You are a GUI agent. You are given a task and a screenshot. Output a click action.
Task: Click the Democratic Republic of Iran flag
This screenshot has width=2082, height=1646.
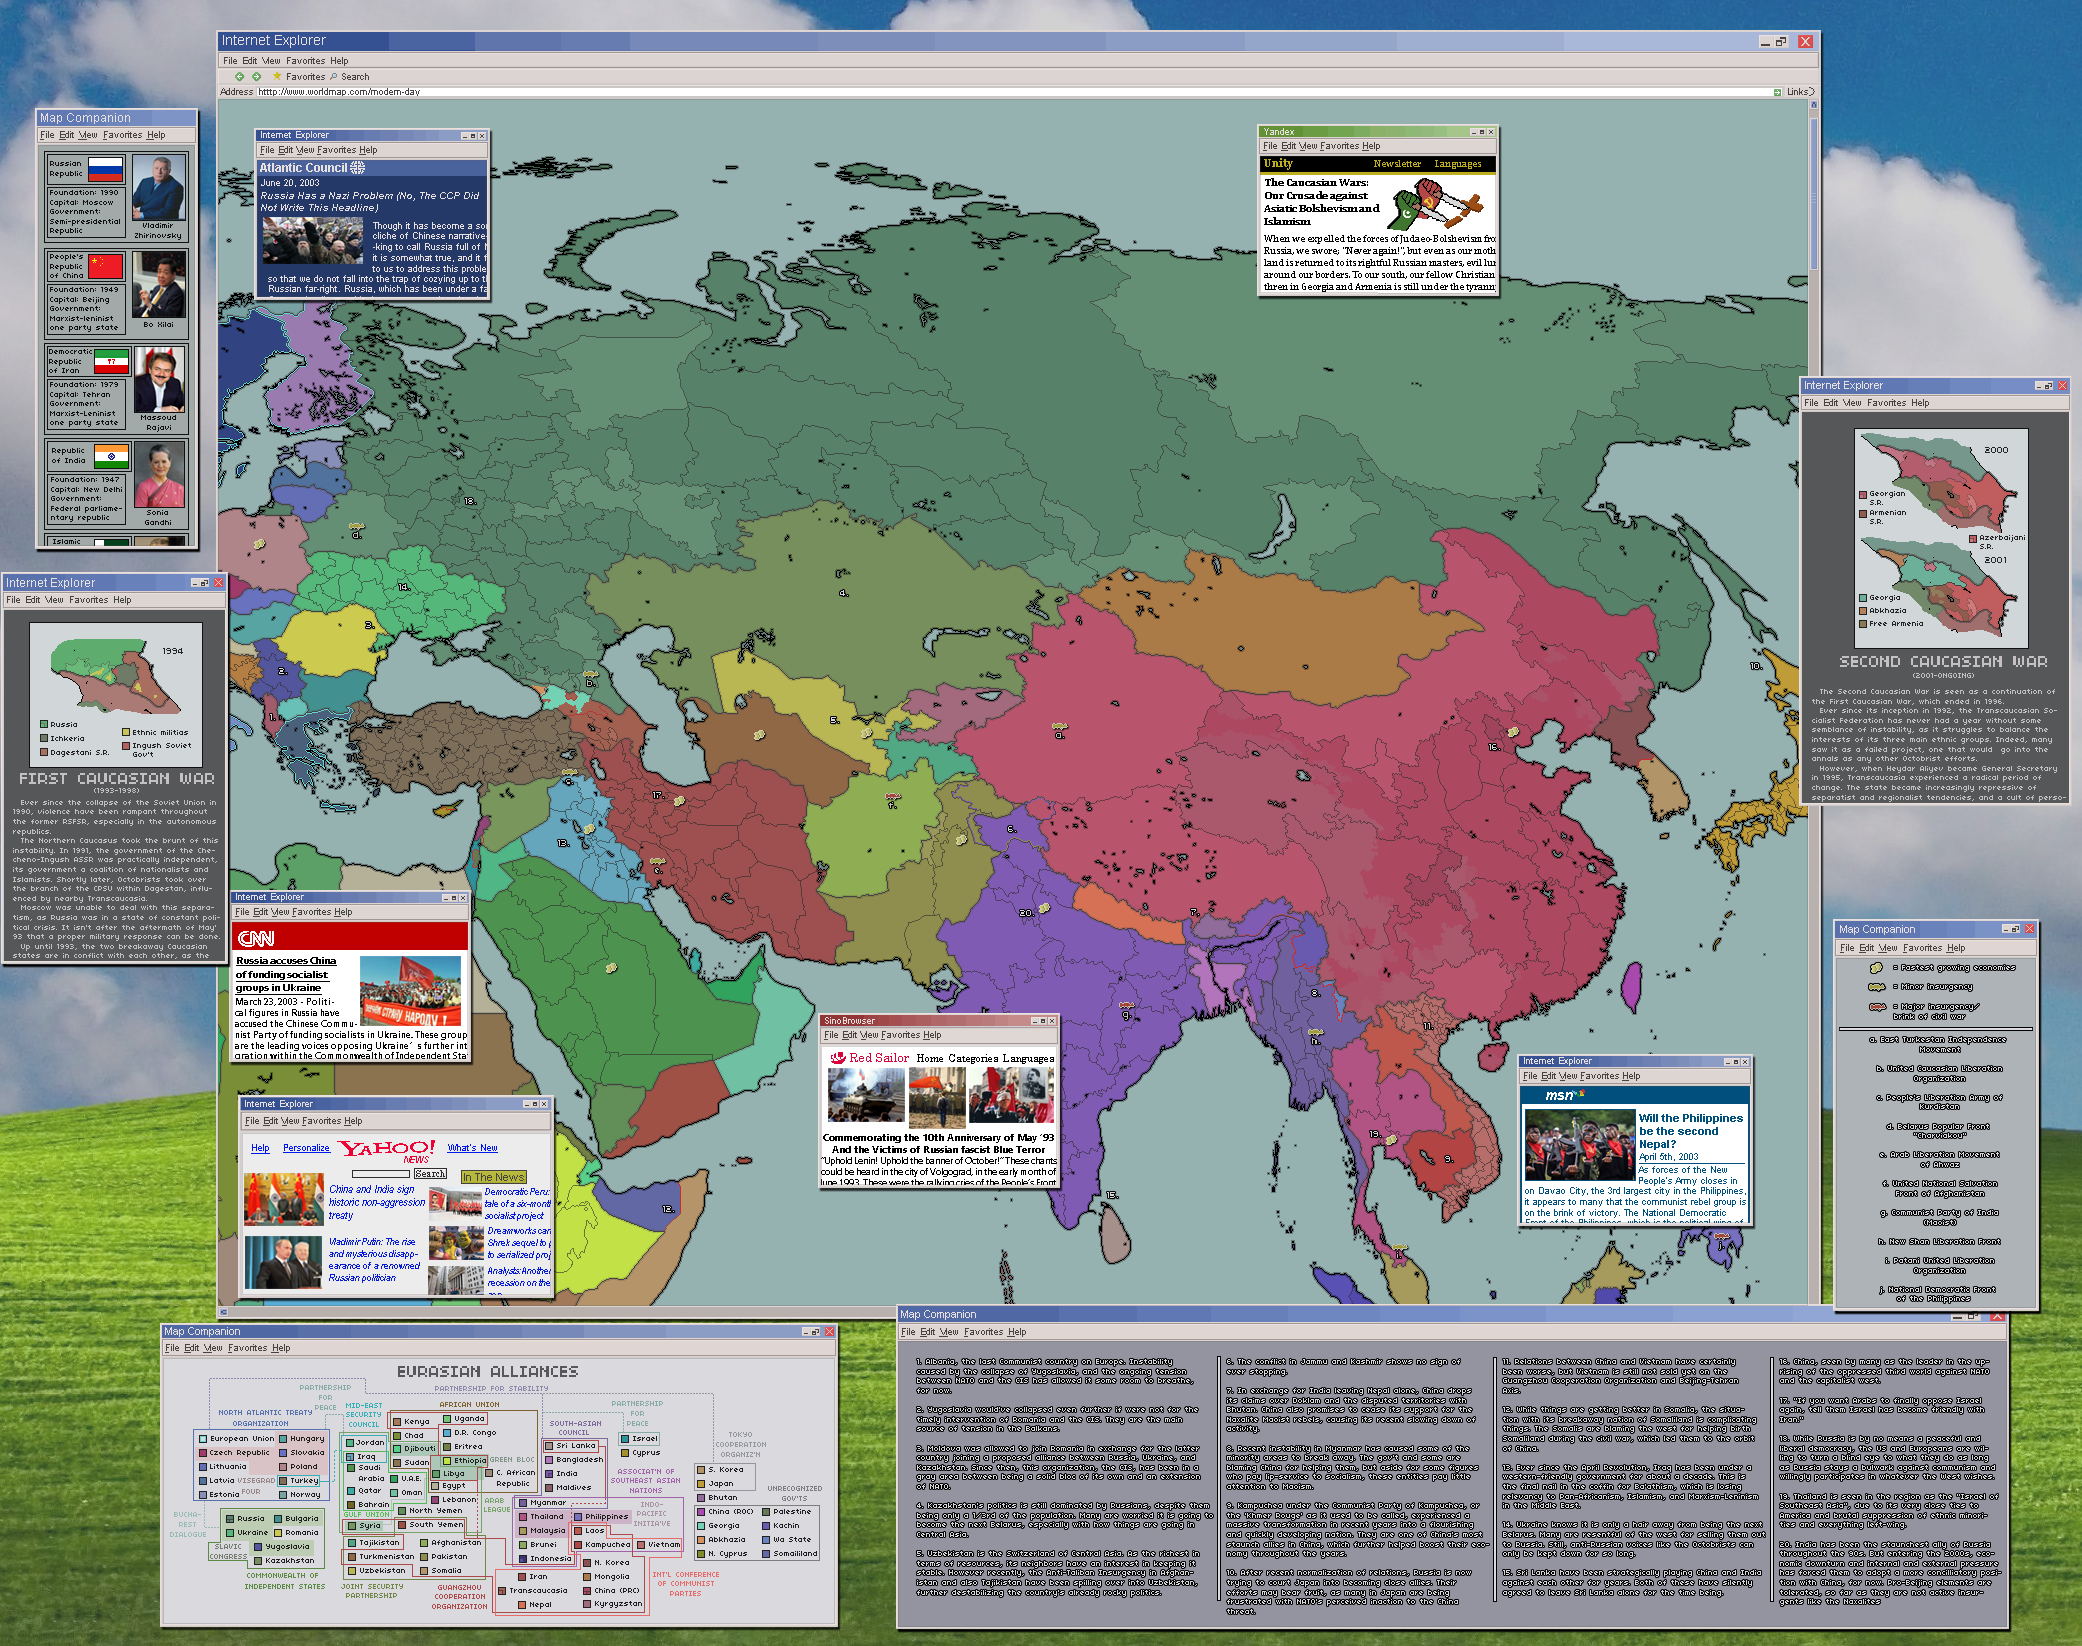[111, 361]
